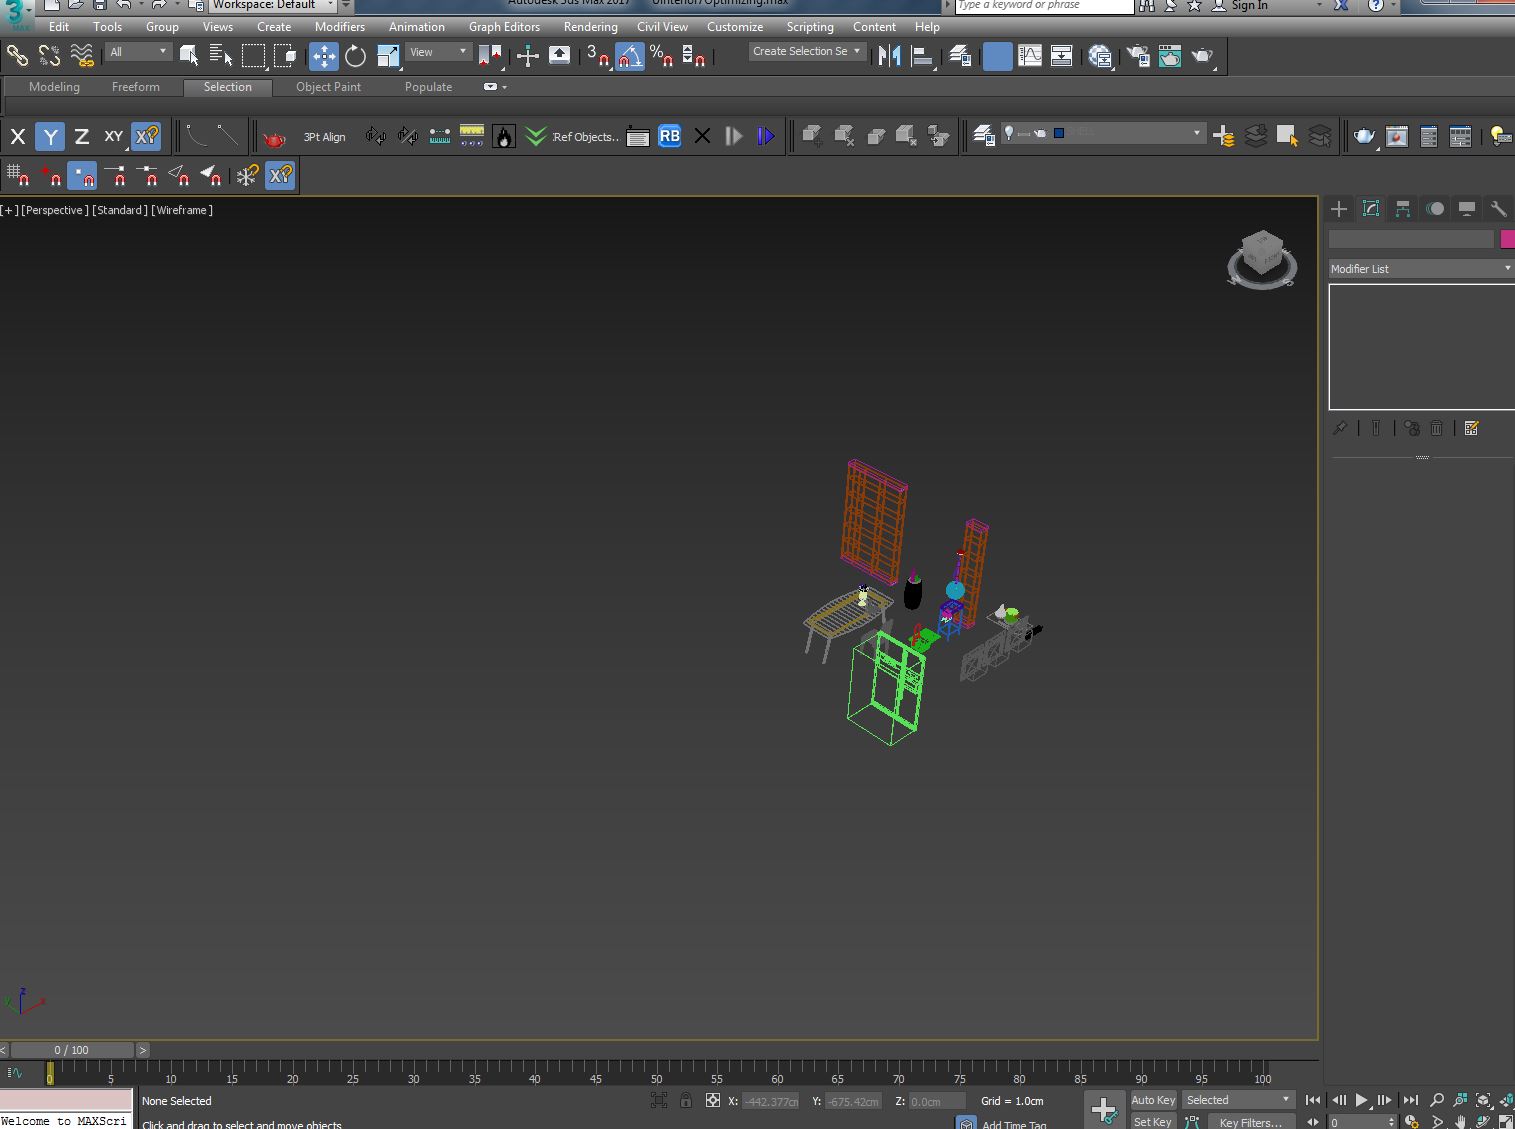Pick the Rectangular Selection Region tool
This screenshot has width=1515, height=1129.
pos(253,55)
